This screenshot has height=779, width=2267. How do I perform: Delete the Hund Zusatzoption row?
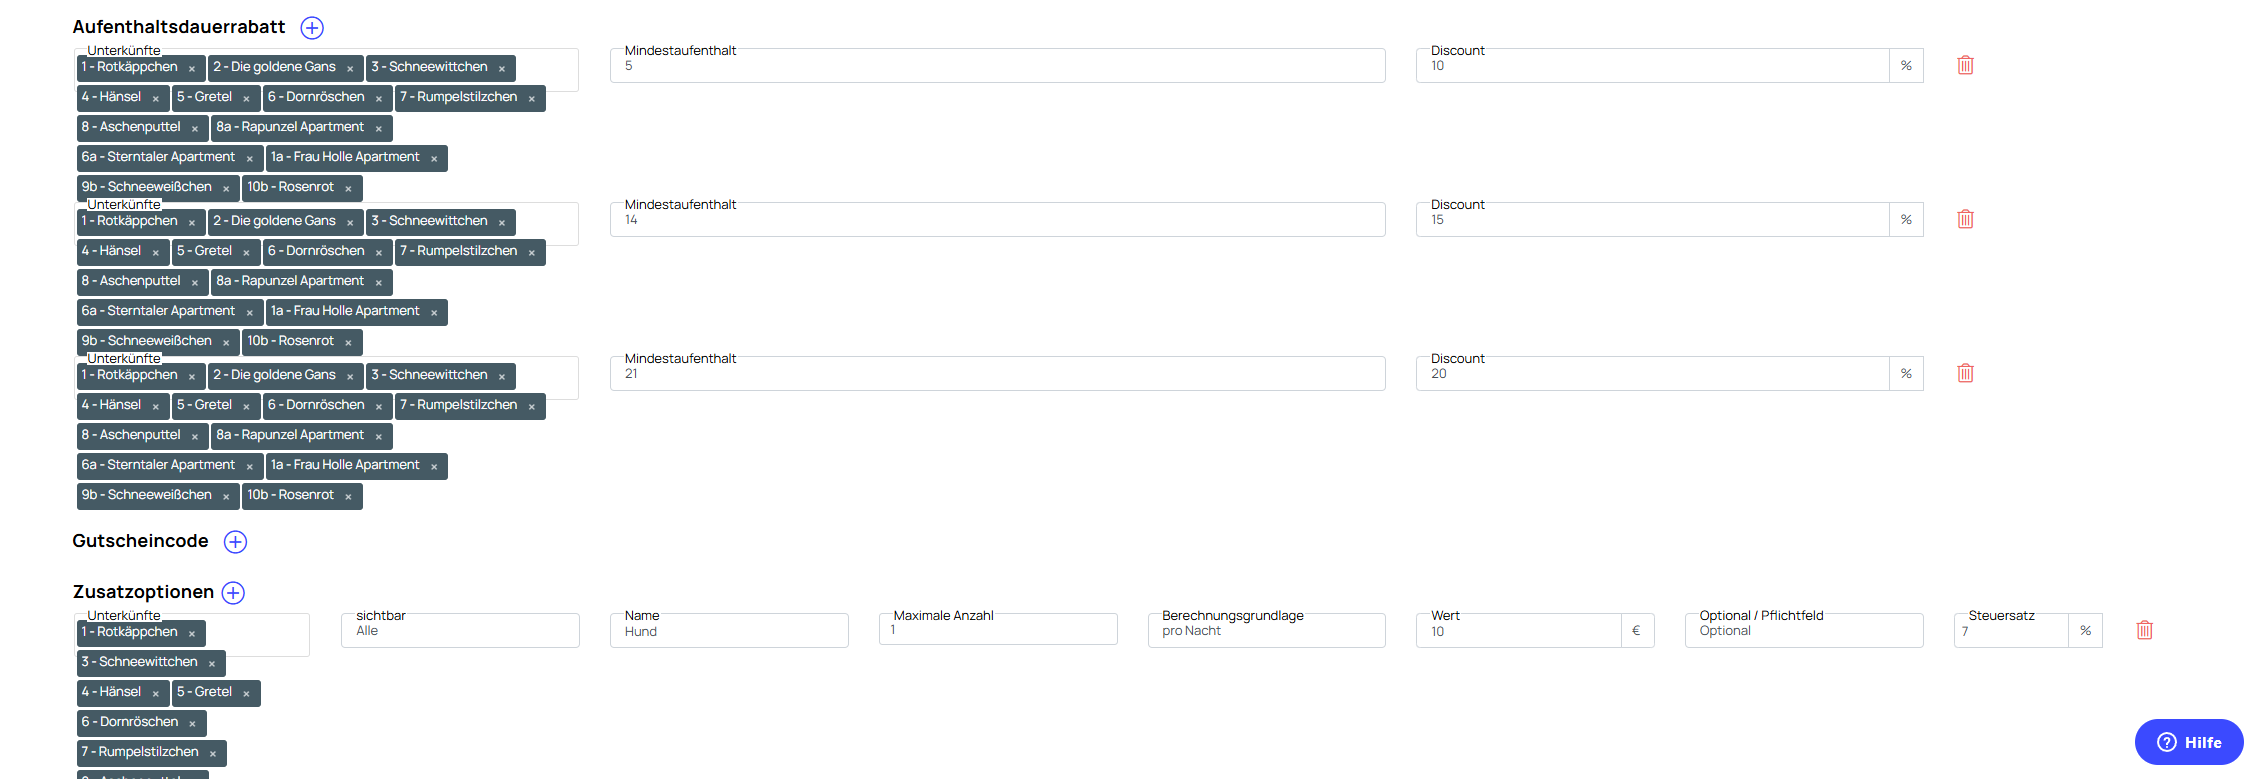tap(2144, 630)
